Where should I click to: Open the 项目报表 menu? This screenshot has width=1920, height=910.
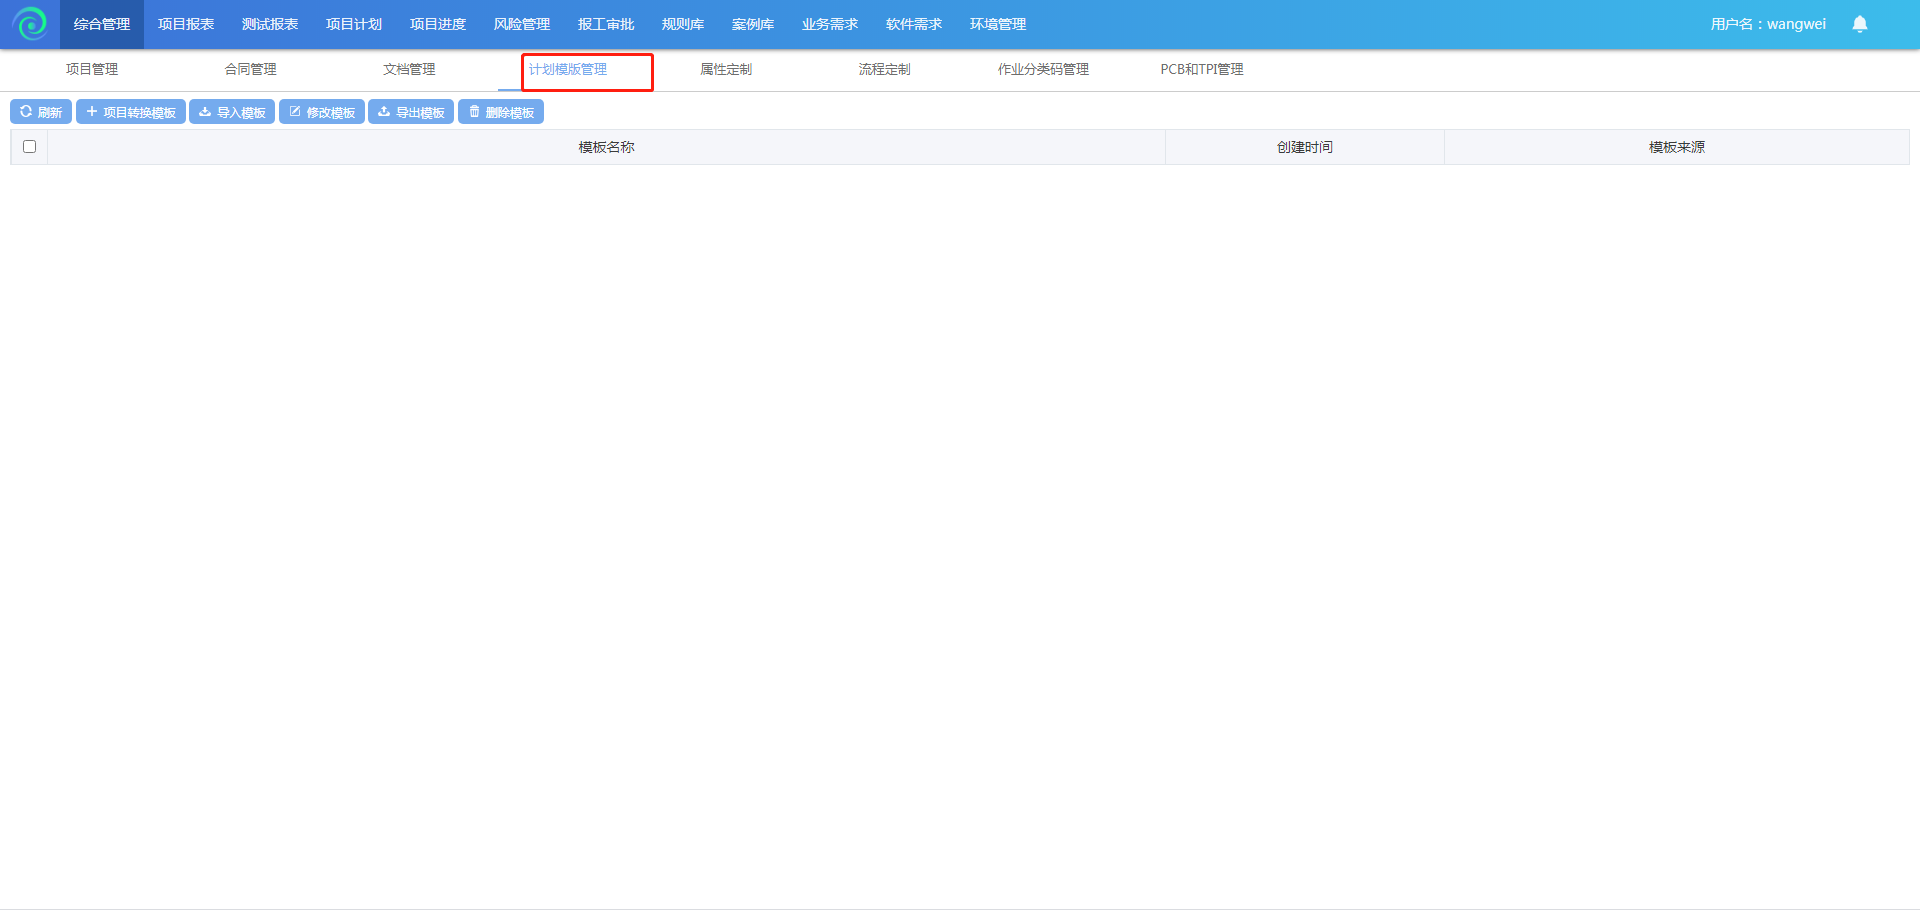[186, 24]
